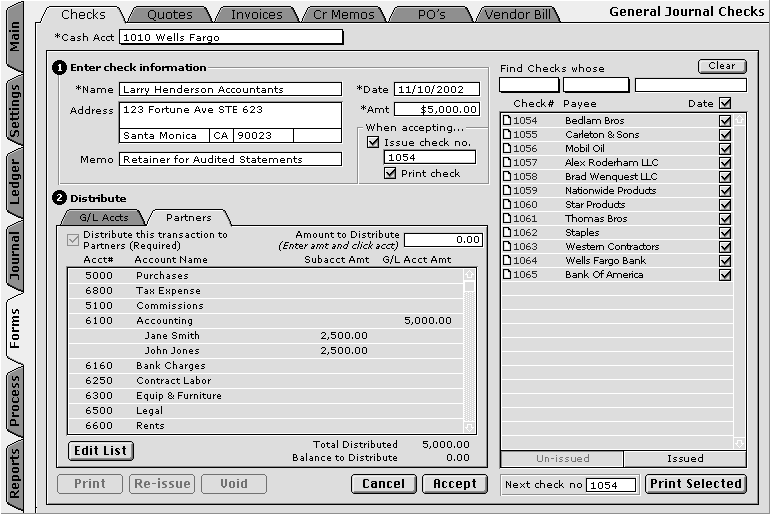The width and height of the screenshot is (770, 514).
Task: Click accounts list scroll up arrow
Action: tap(469, 274)
